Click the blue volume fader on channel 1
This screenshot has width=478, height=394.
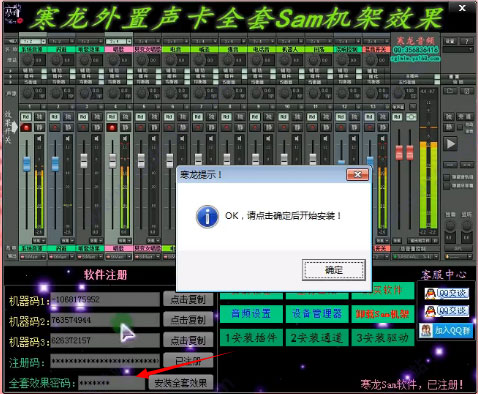tap(27, 164)
